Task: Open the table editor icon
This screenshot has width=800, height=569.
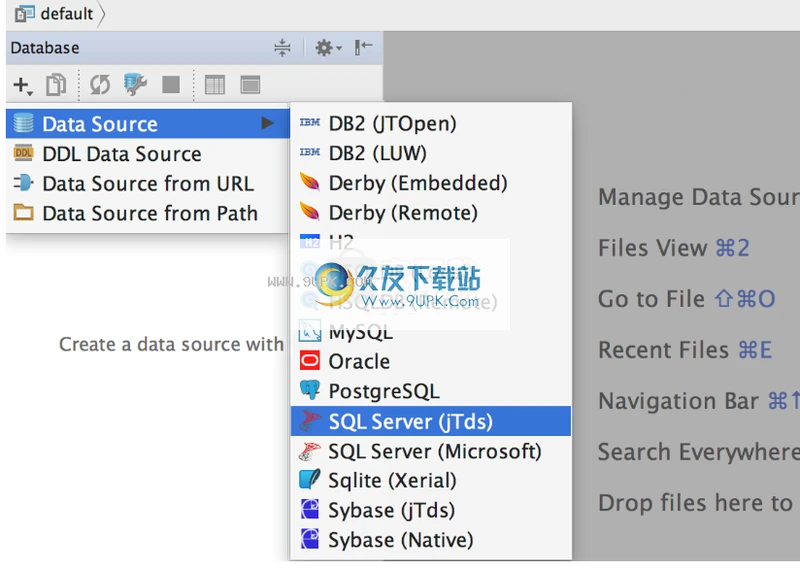Action: click(x=215, y=85)
